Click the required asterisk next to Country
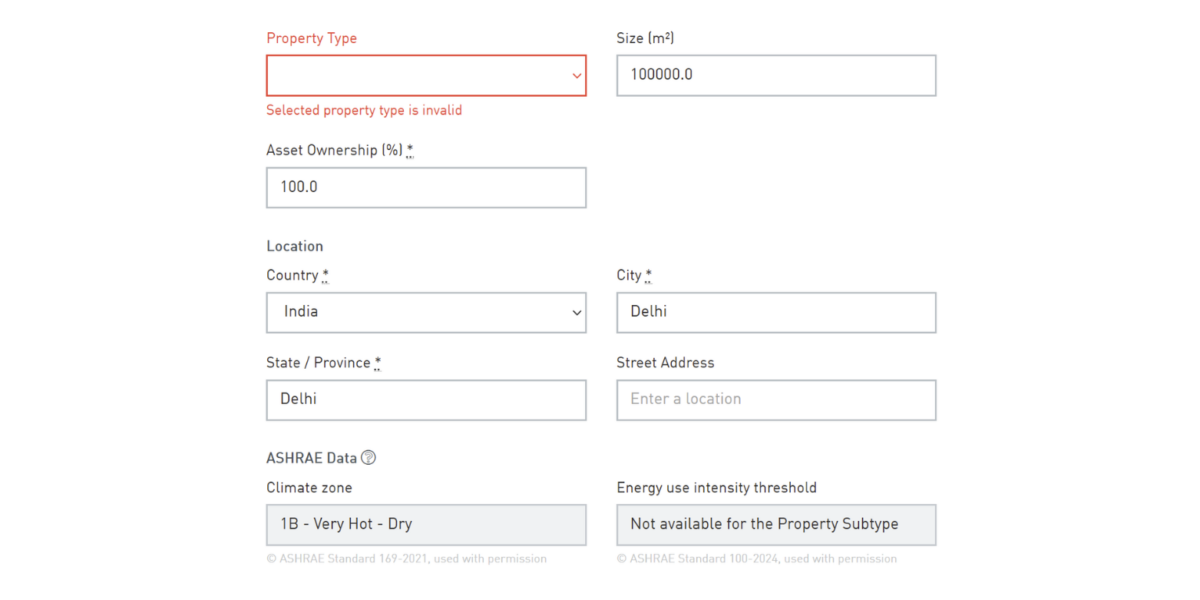1200x600 pixels. 326,275
